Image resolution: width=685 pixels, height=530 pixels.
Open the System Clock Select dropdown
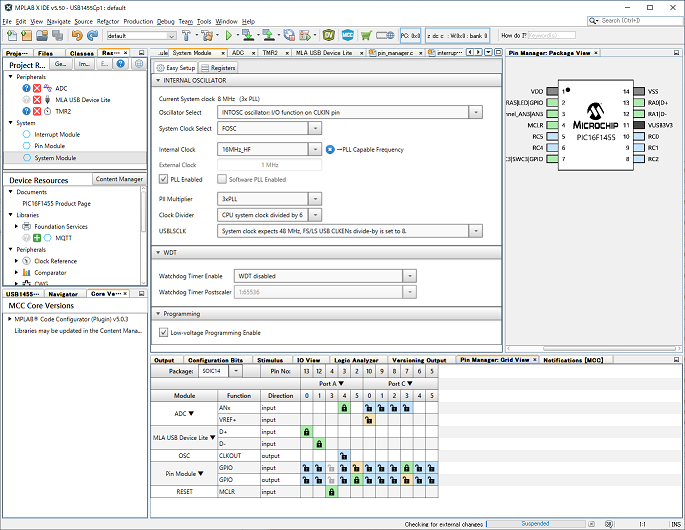pos(315,128)
